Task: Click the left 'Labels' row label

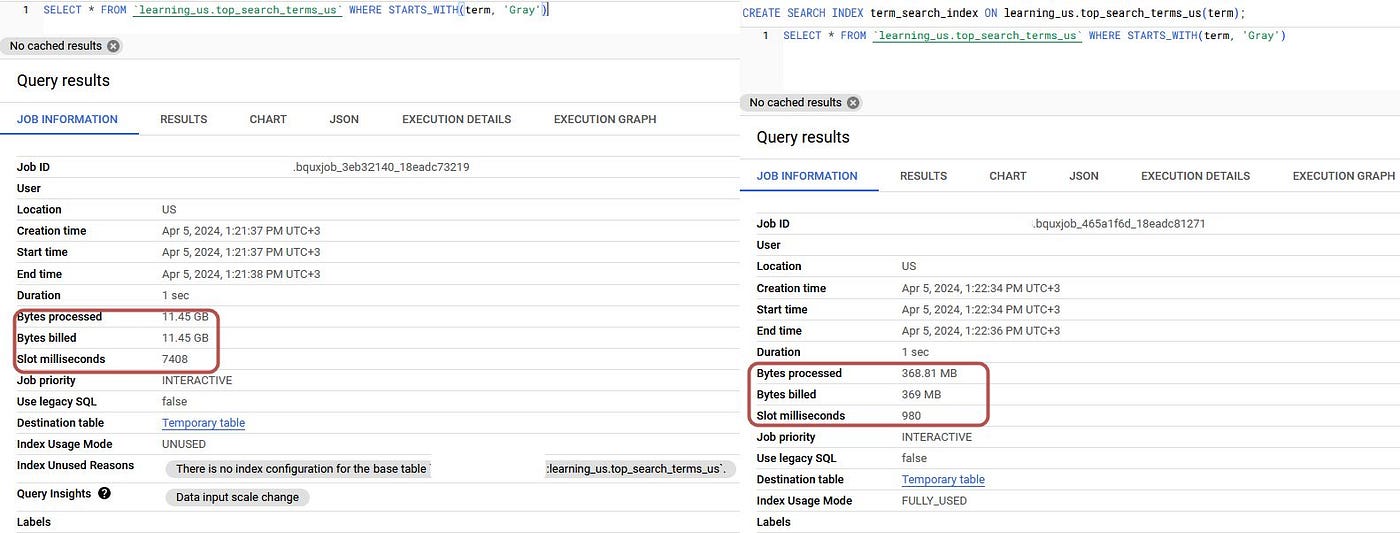Action: point(34,522)
